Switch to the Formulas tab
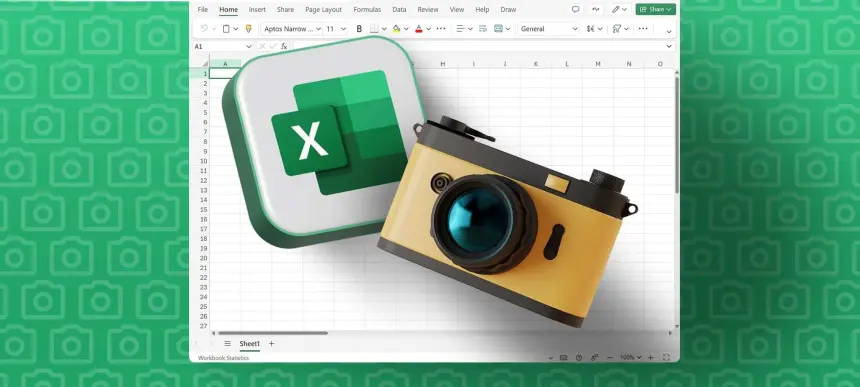Viewport: 860px width, 387px height. (x=367, y=9)
